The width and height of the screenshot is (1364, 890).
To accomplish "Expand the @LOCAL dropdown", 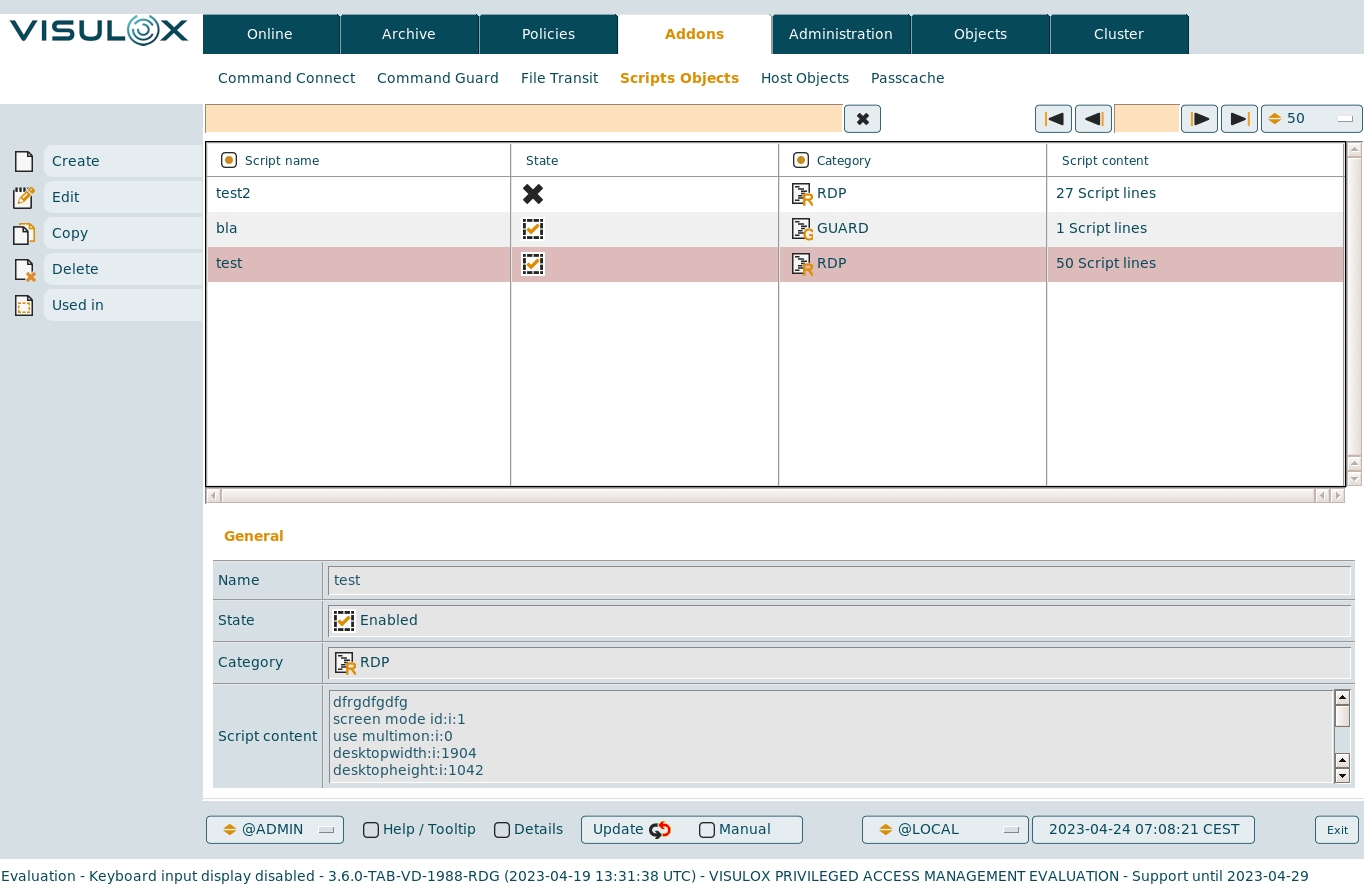I will [x=944, y=830].
